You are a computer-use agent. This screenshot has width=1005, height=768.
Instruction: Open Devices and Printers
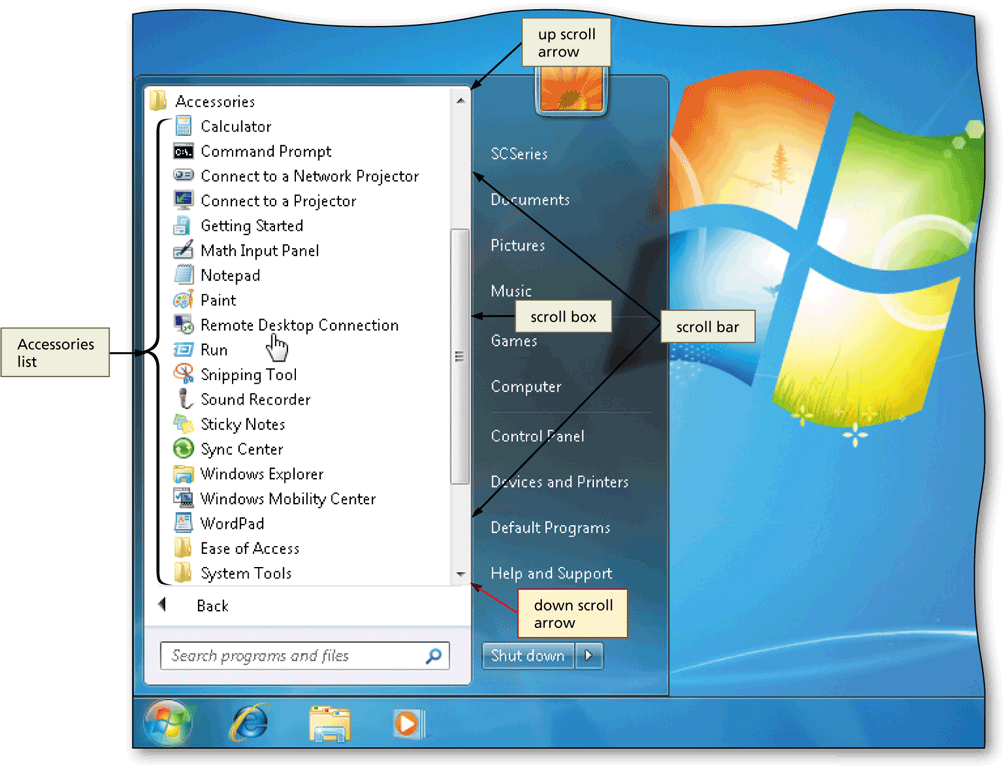coord(560,482)
